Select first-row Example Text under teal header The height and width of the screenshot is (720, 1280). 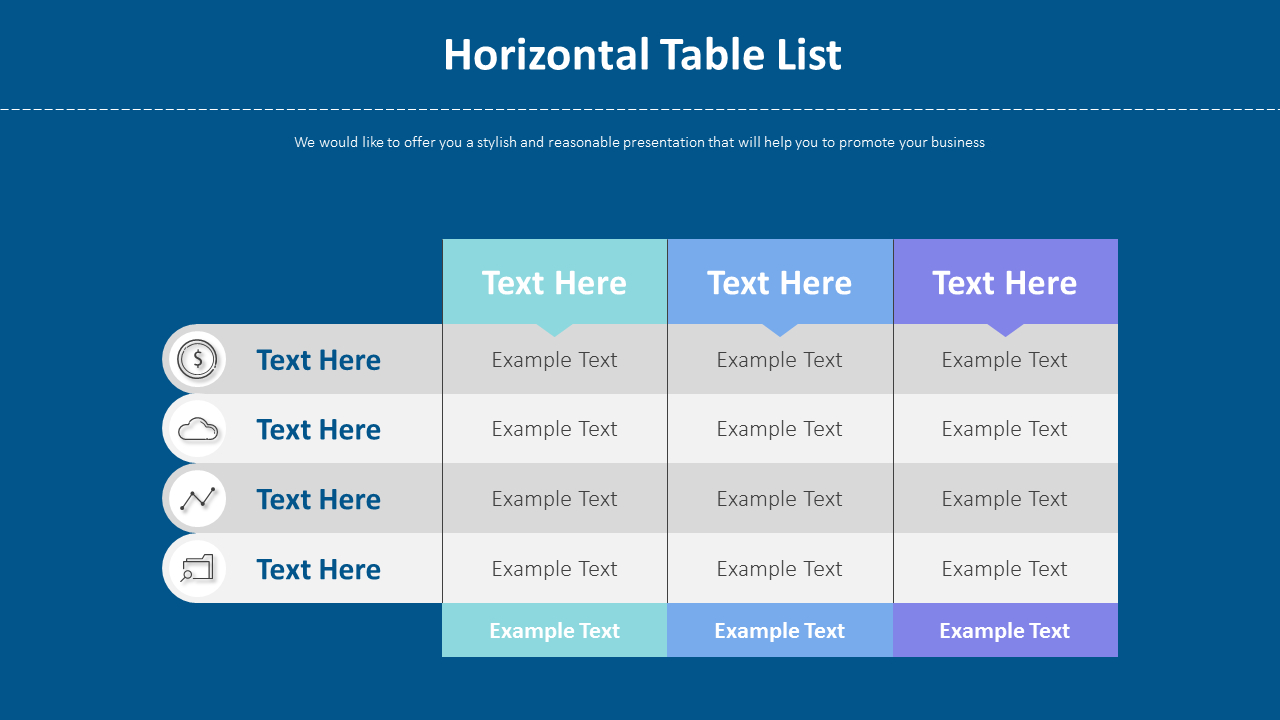pyautogui.click(x=555, y=360)
